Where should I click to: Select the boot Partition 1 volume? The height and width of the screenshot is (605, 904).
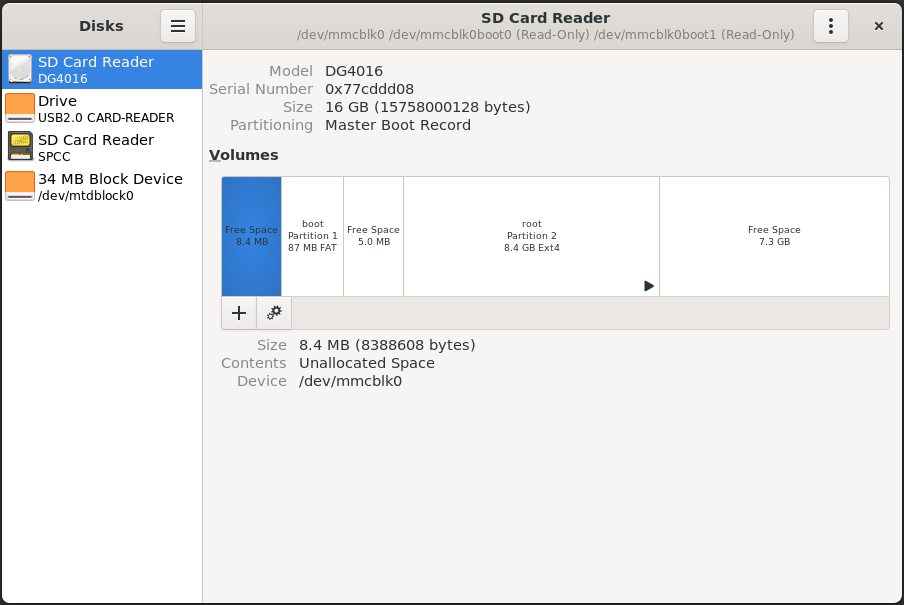(x=312, y=236)
